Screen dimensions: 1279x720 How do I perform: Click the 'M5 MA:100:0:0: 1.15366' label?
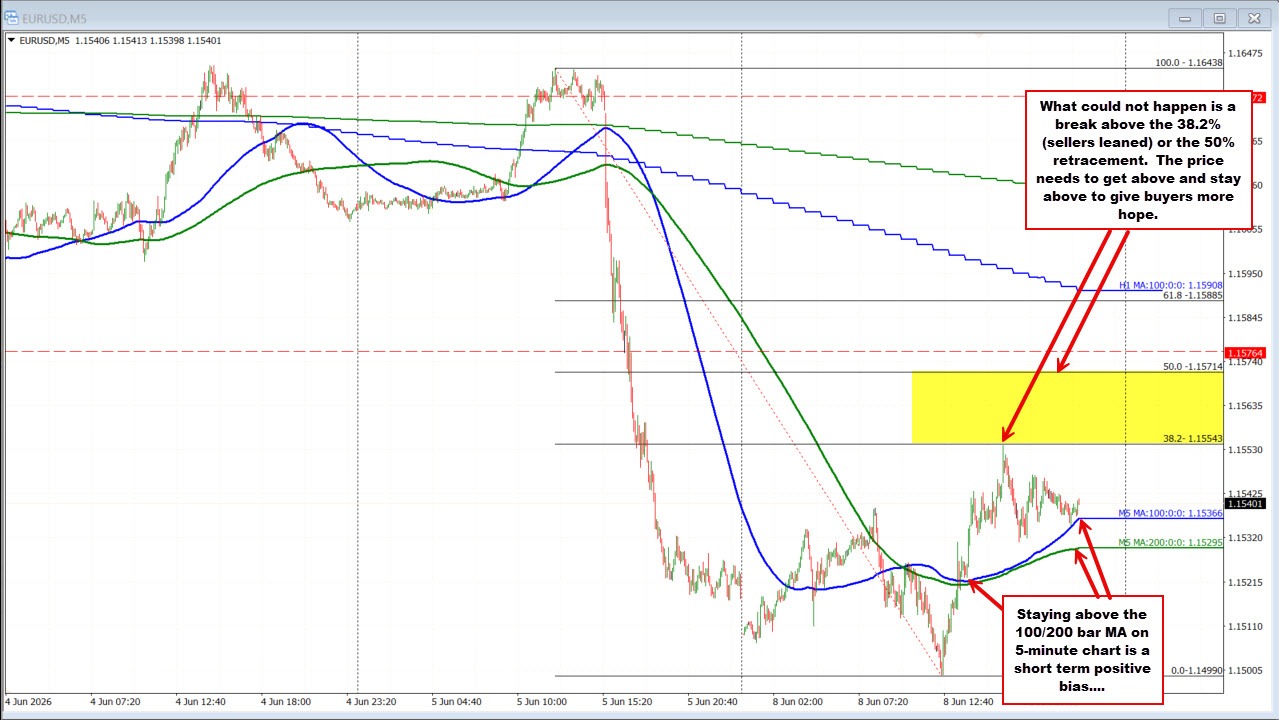[1170, 513]
